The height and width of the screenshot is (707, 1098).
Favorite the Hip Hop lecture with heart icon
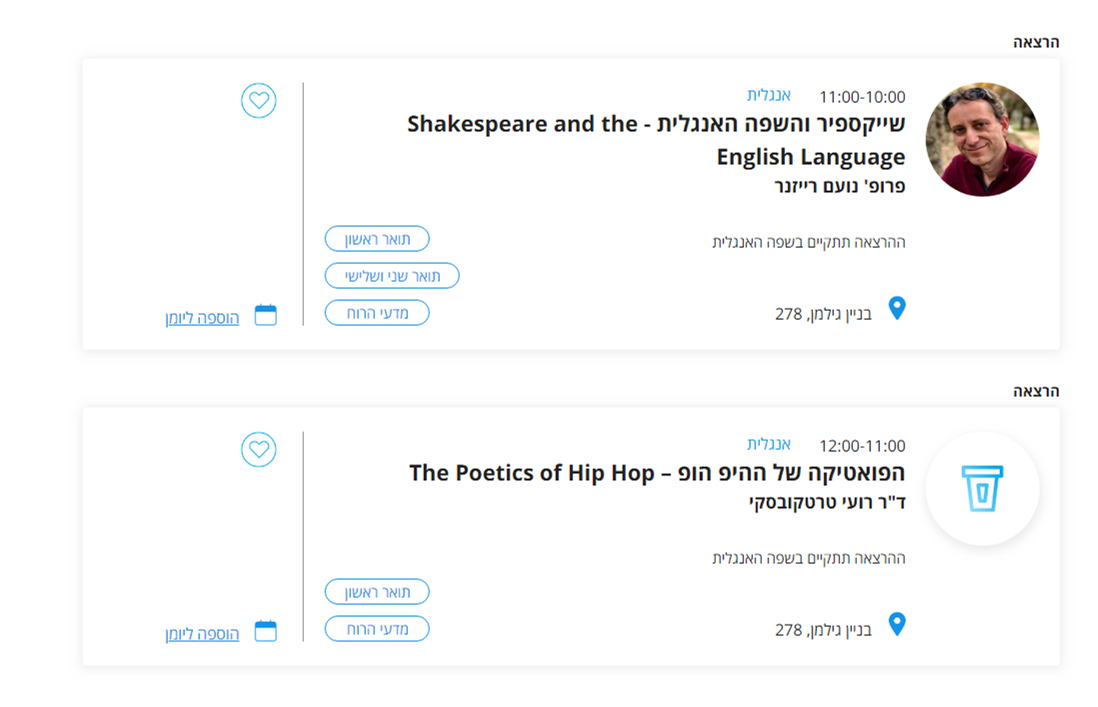(x=258, y=449)
